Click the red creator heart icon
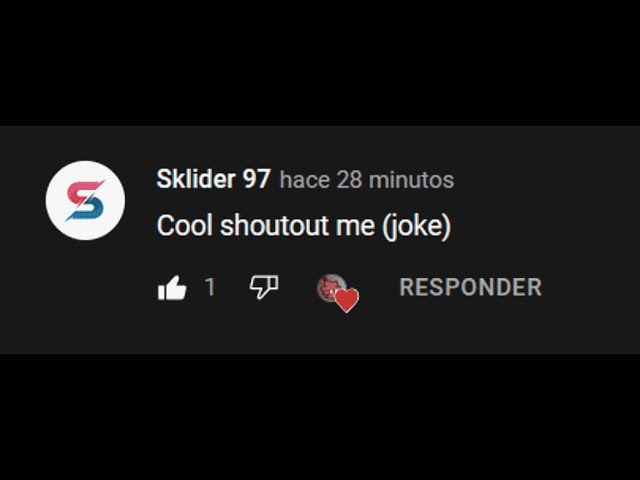Screen dimensions: 640x480 (347, 300)
